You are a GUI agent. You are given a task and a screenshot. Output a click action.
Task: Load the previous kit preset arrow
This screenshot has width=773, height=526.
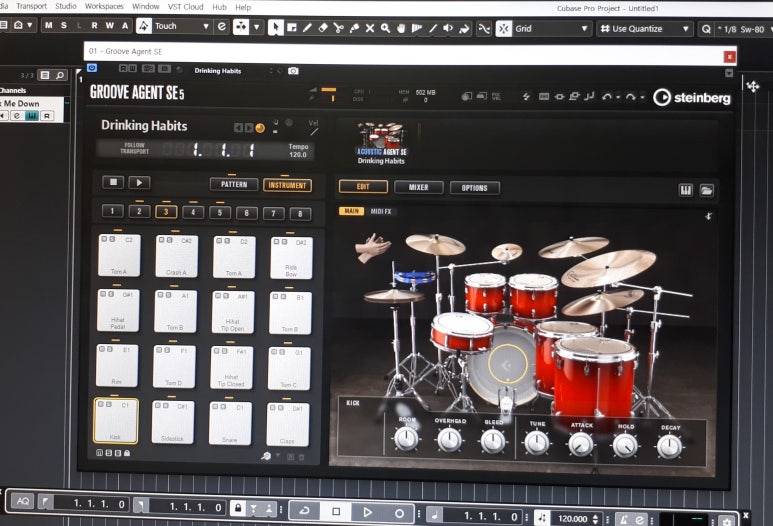pos(238,128)
